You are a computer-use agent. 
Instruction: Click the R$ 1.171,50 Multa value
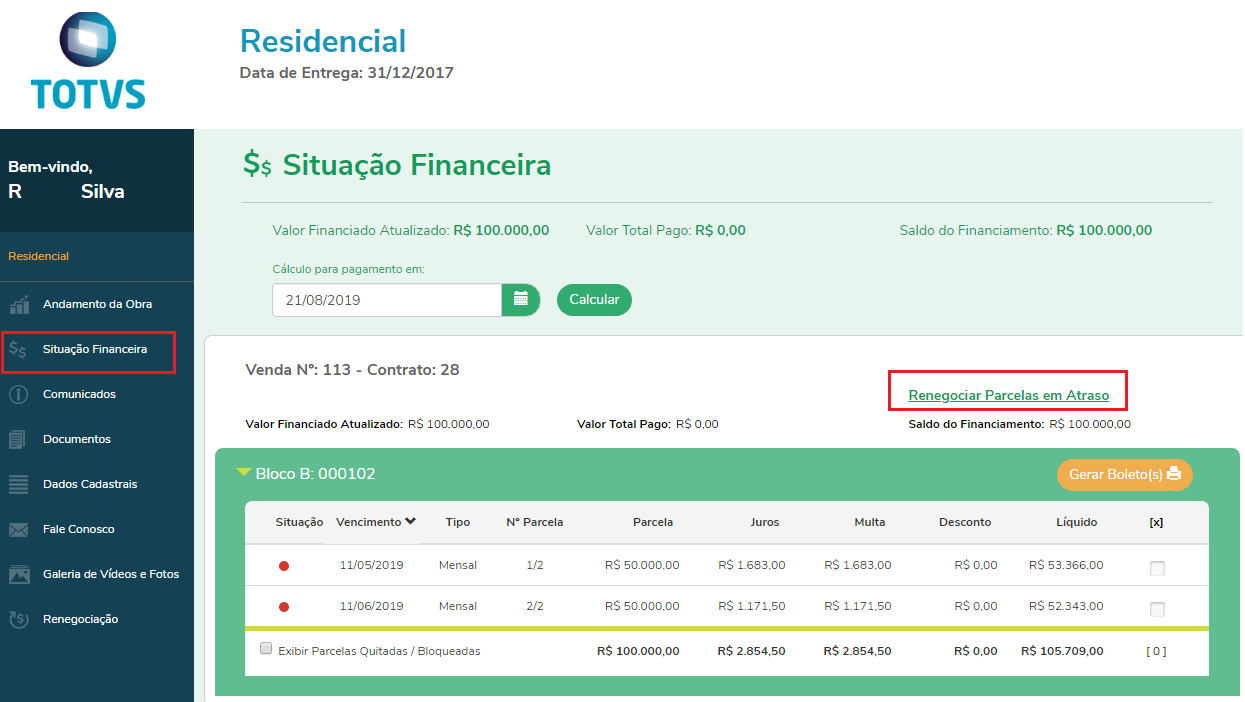click(x=858, y=606)
